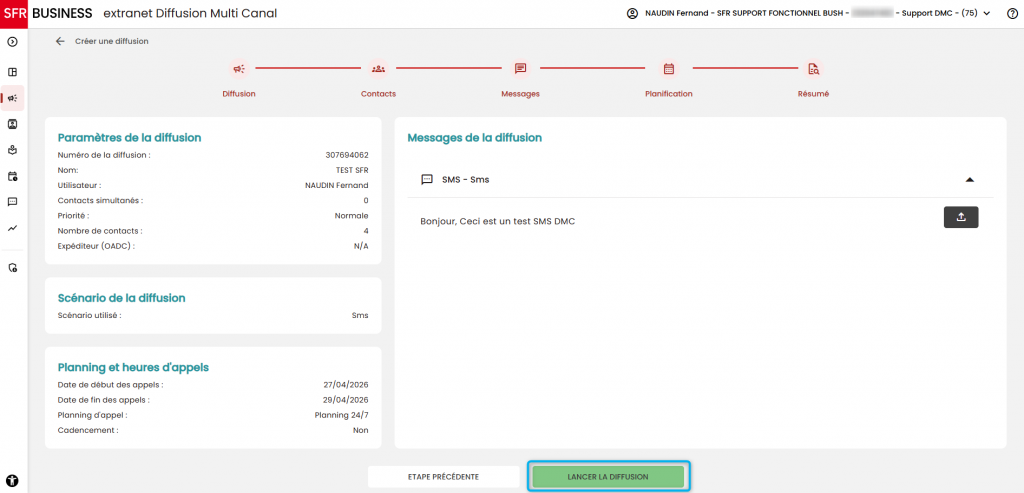Click the Expéditeur (OADC) value N/A
Screen dimensions: 1024x493
coord(361,246)
